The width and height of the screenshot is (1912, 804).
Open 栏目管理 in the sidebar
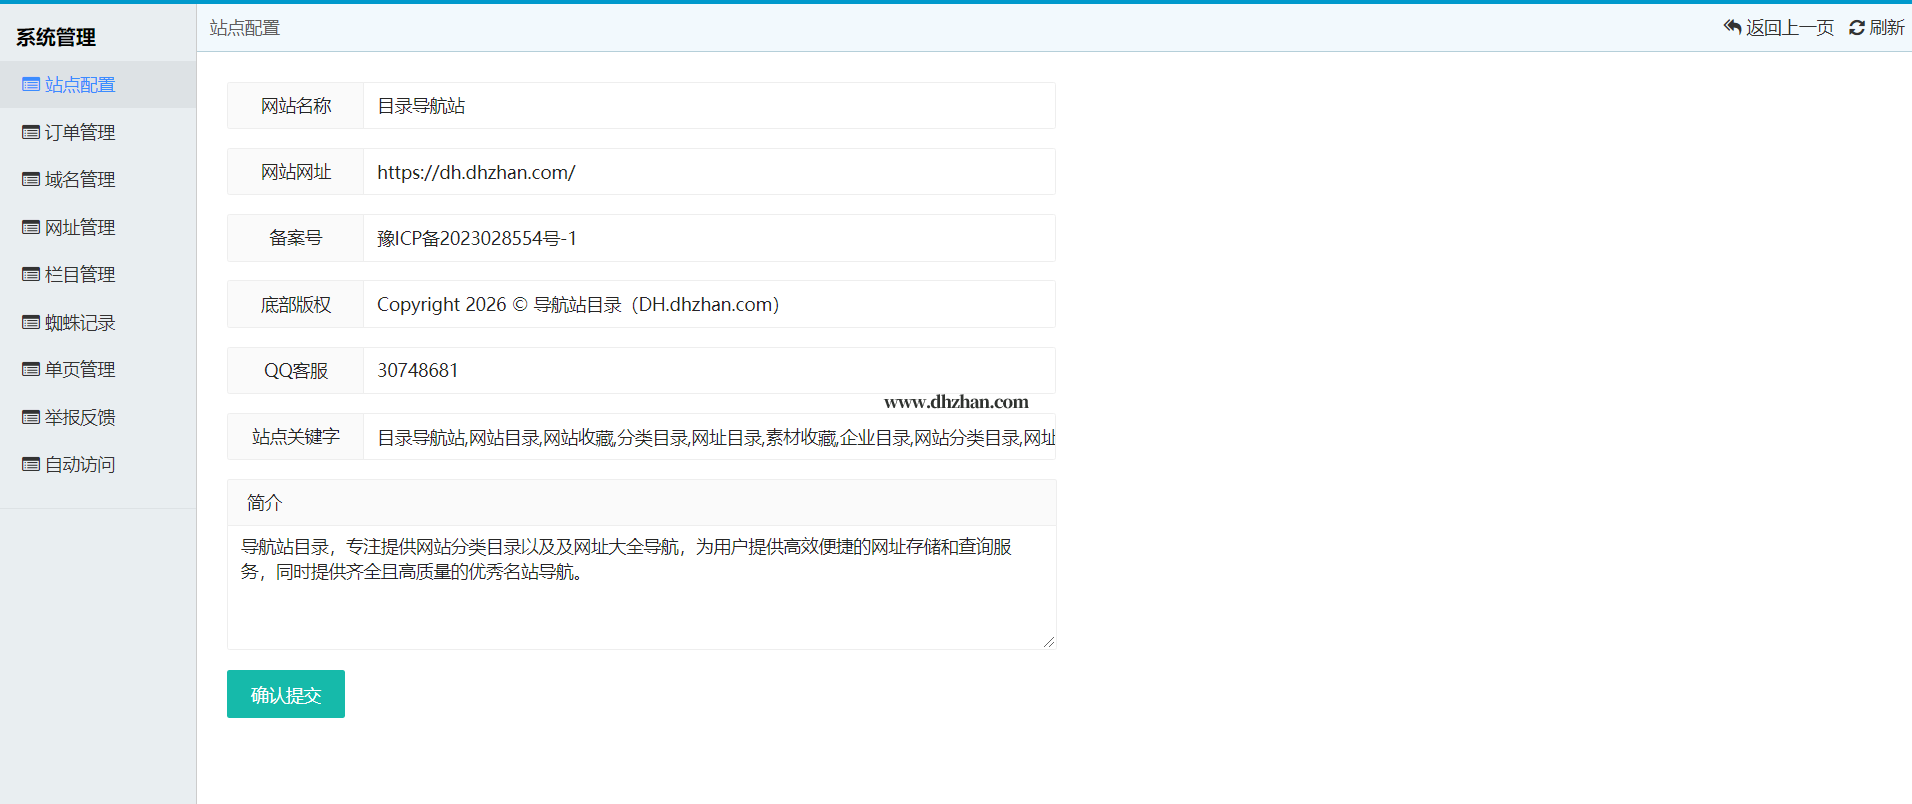[79, 275]
